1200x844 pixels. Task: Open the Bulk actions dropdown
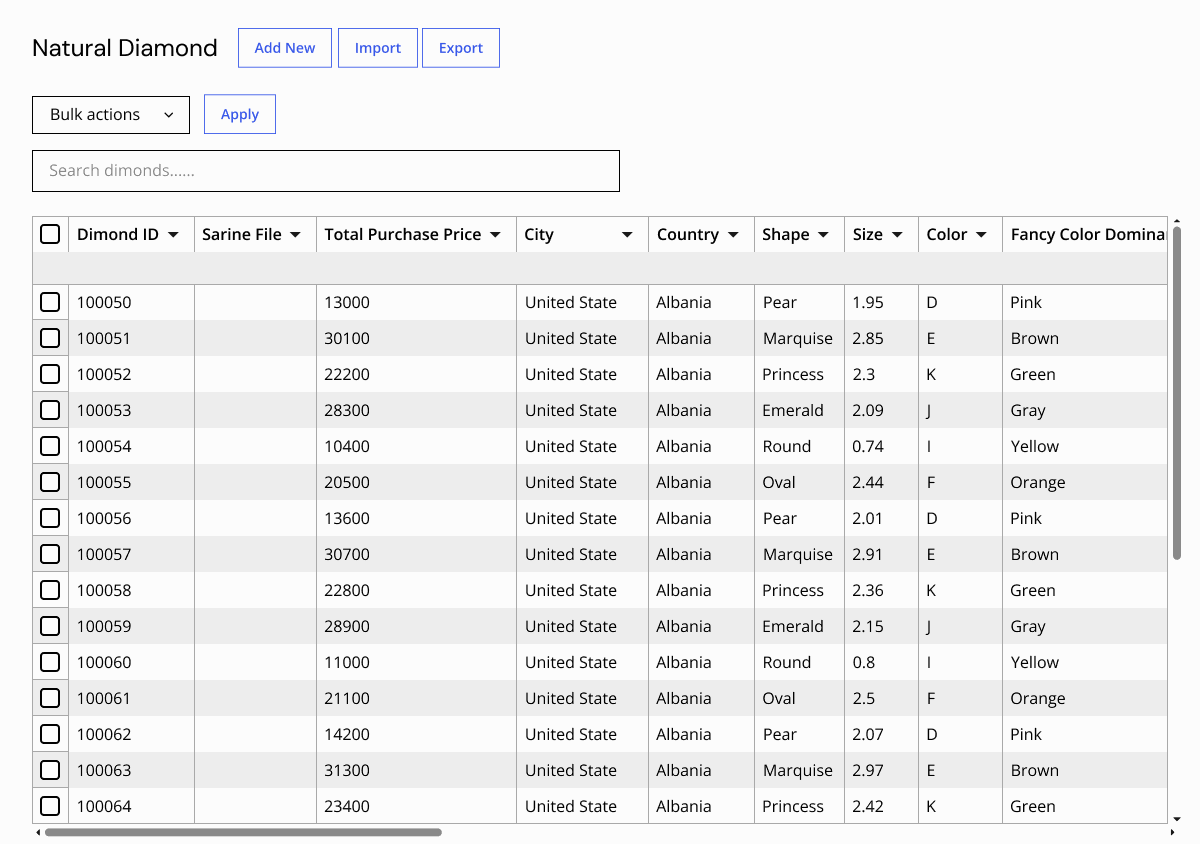click(111, 114)
